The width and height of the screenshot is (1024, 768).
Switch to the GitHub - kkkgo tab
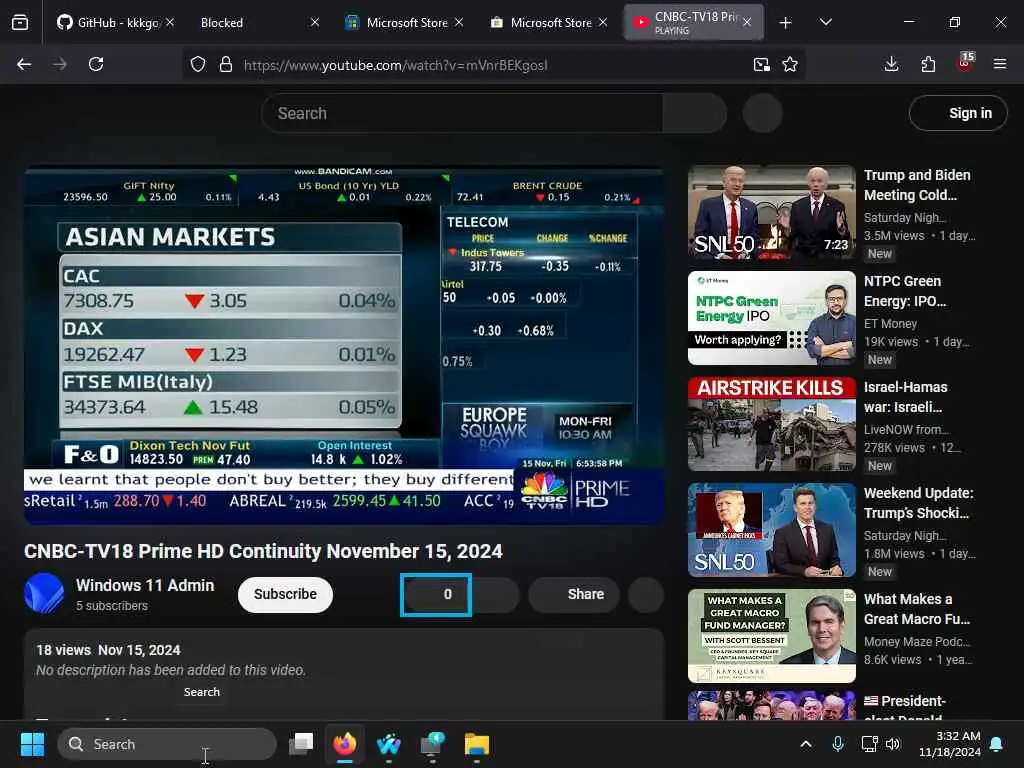[114, 22]
